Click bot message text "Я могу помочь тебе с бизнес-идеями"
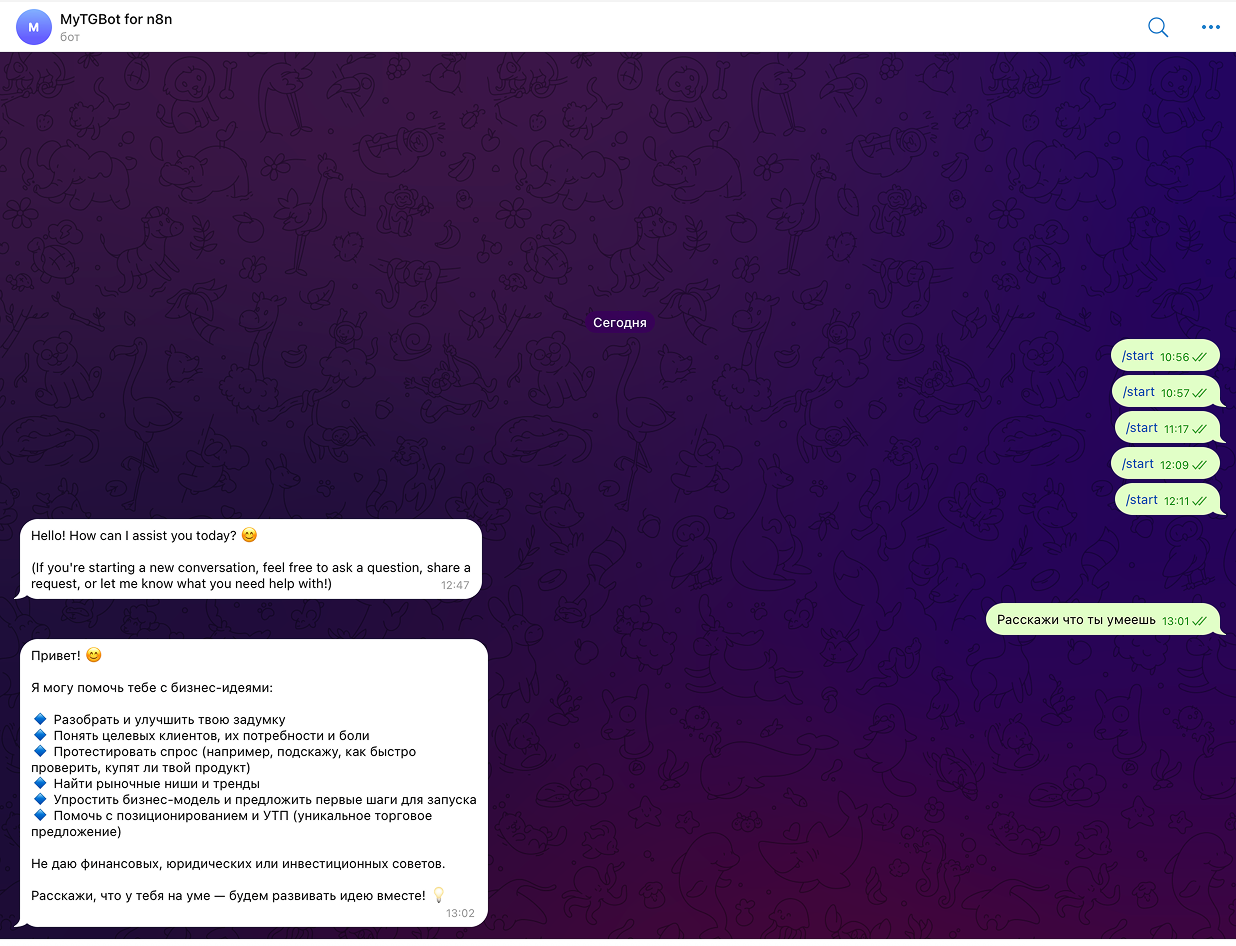Image resolution: width=1236 pixels, height=946 pixels. click(152, 688)
